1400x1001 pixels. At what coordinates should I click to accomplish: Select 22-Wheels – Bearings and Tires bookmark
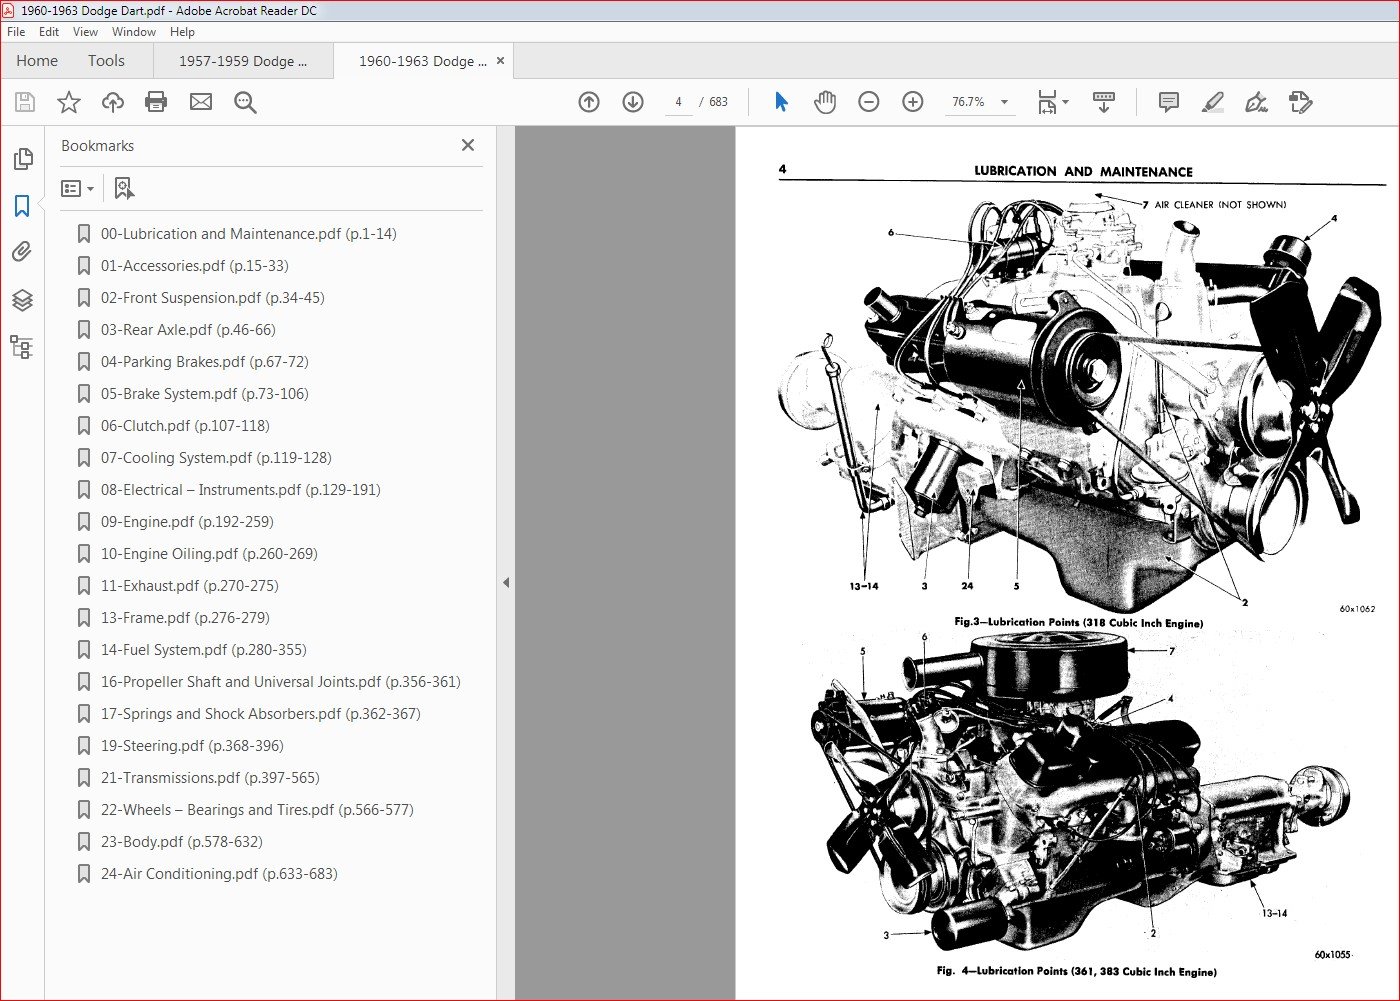coord(257,810)
